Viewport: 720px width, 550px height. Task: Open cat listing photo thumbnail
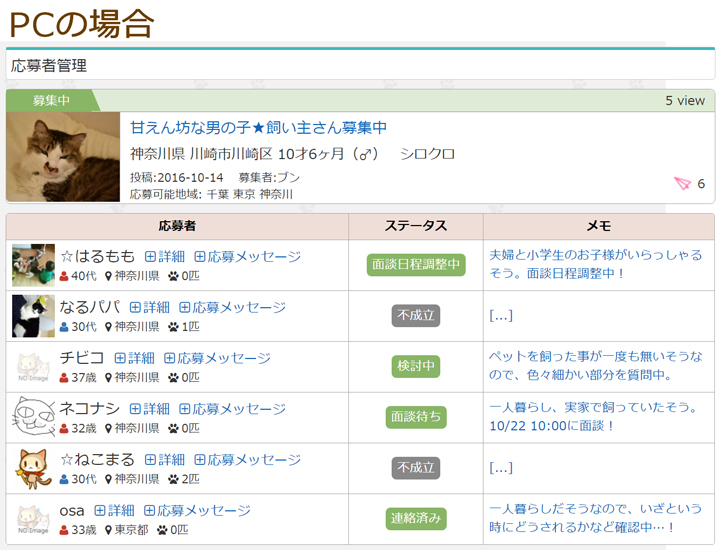point(63,157)
